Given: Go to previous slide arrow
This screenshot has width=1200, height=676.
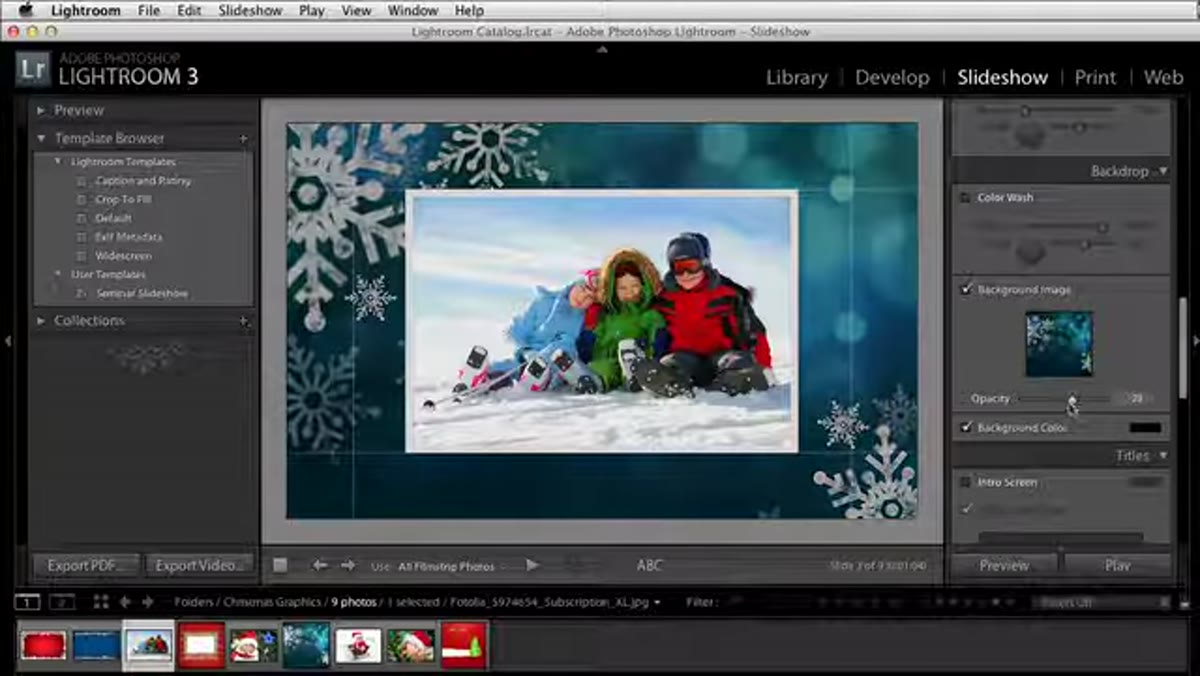Looking at the screenshot, I should coord(320,565).
